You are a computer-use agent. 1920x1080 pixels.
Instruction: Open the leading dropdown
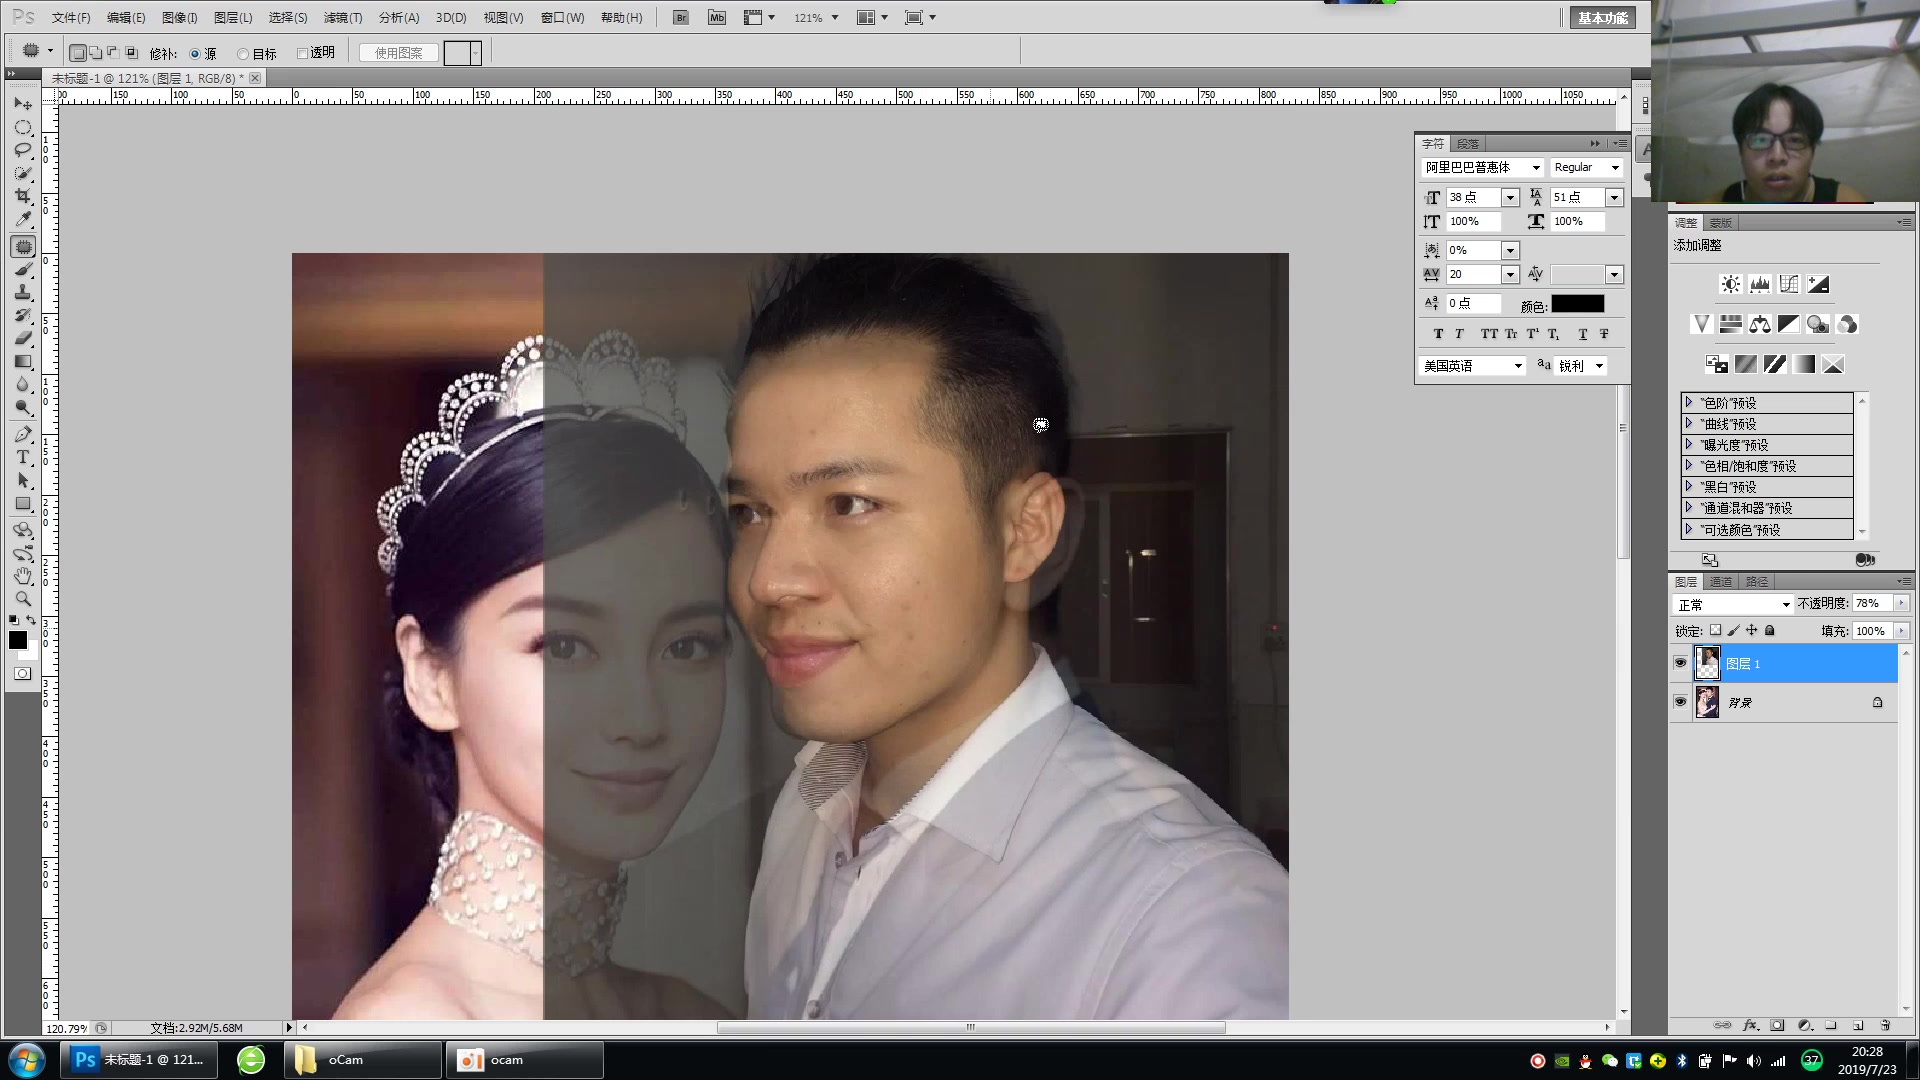[1614, 198]
